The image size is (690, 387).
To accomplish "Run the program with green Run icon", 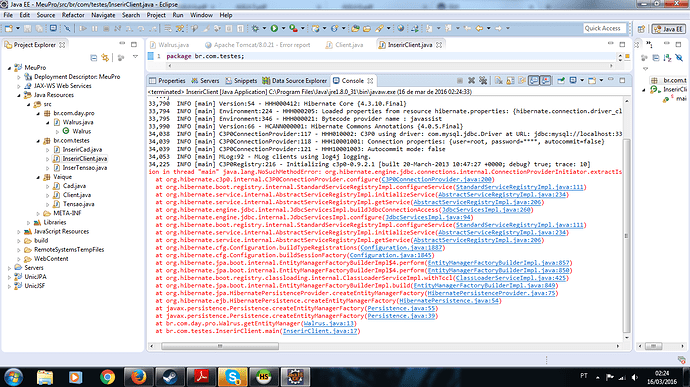I will [275, 29].
